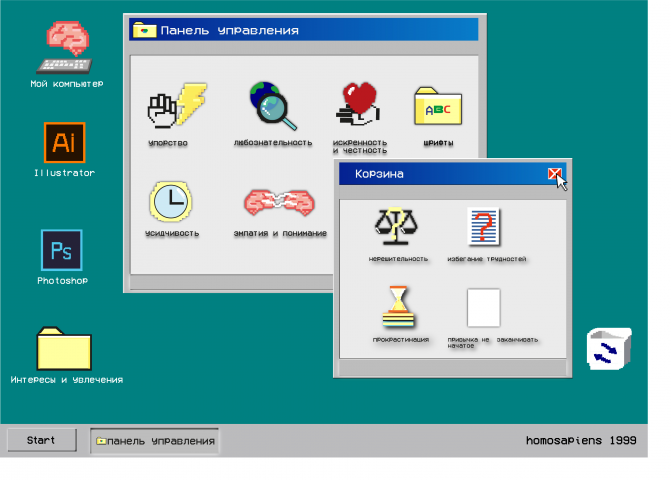Click the homosapiens 1999 tray text
Screen dimensions: 671x480
pyautogui.click(x=581, y=440)
